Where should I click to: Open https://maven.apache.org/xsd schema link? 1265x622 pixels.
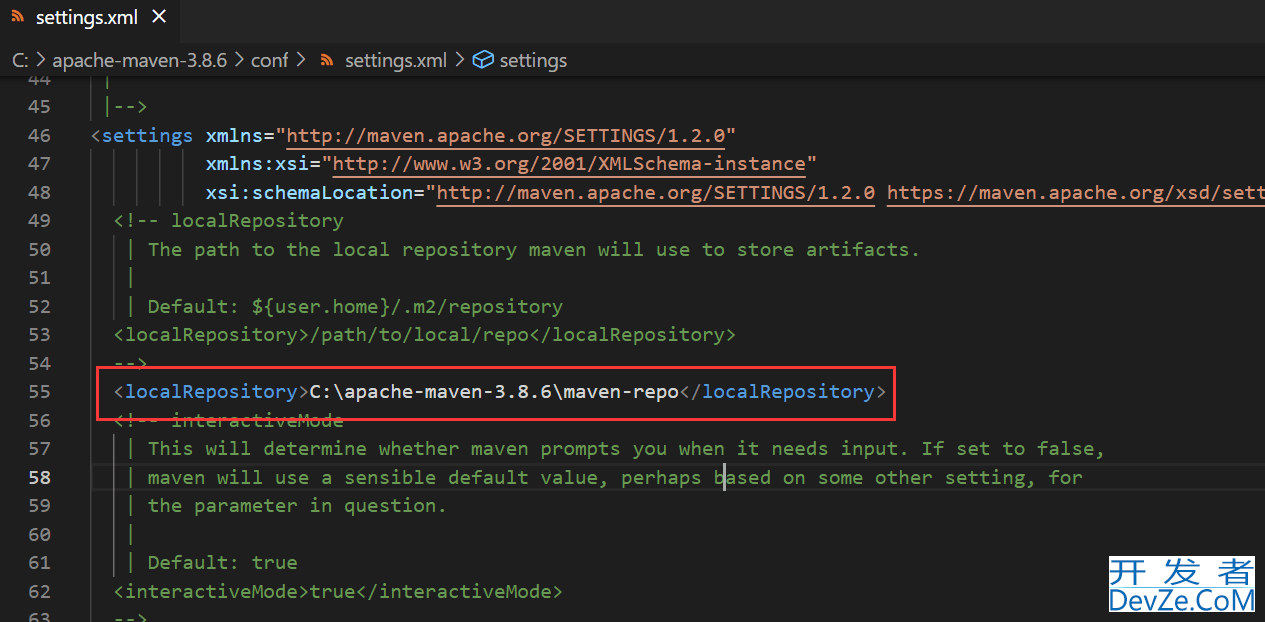click(x=1075, y=192)
